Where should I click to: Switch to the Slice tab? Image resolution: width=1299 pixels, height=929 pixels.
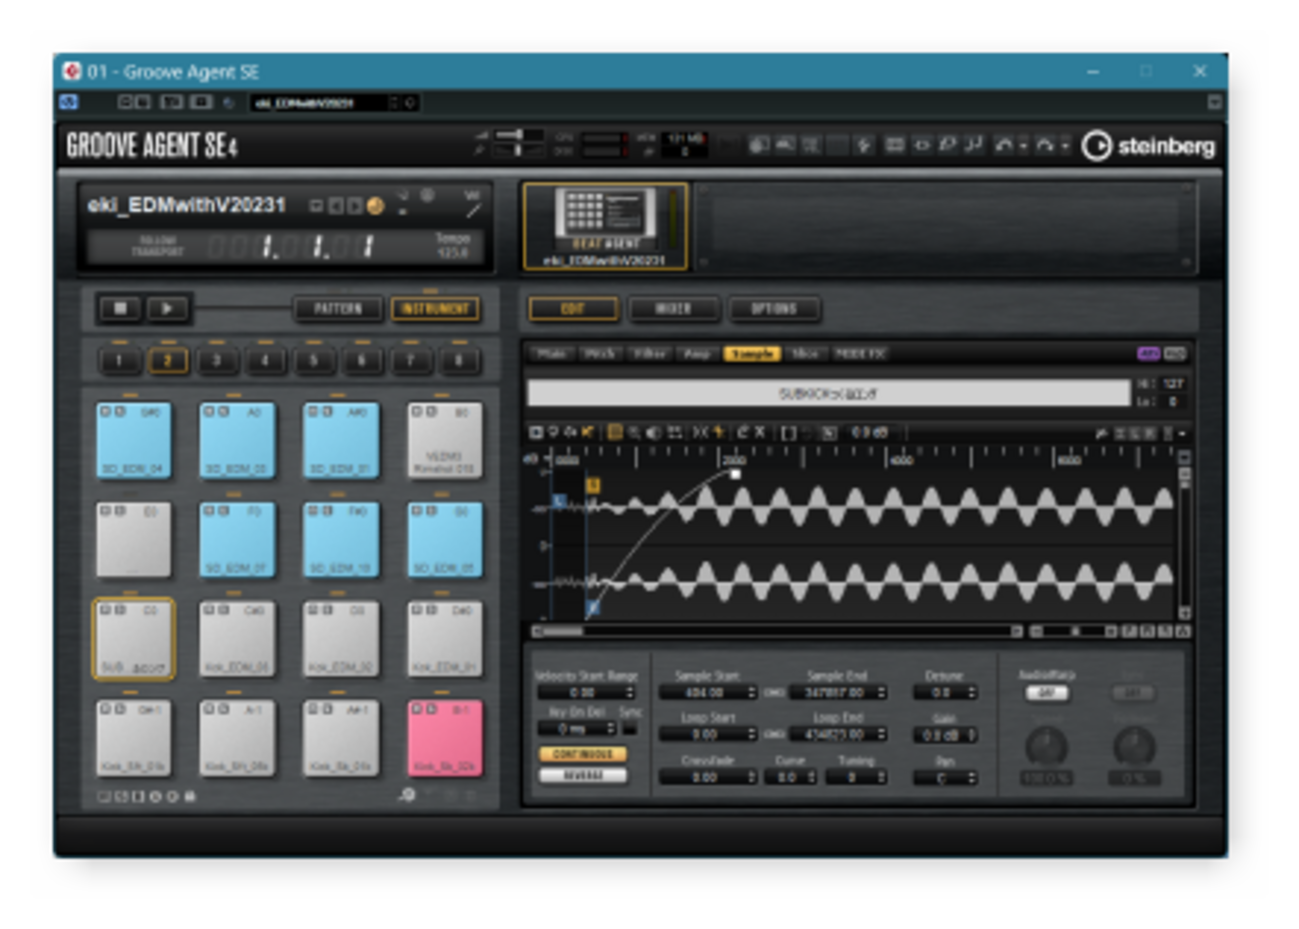(805, 354)
